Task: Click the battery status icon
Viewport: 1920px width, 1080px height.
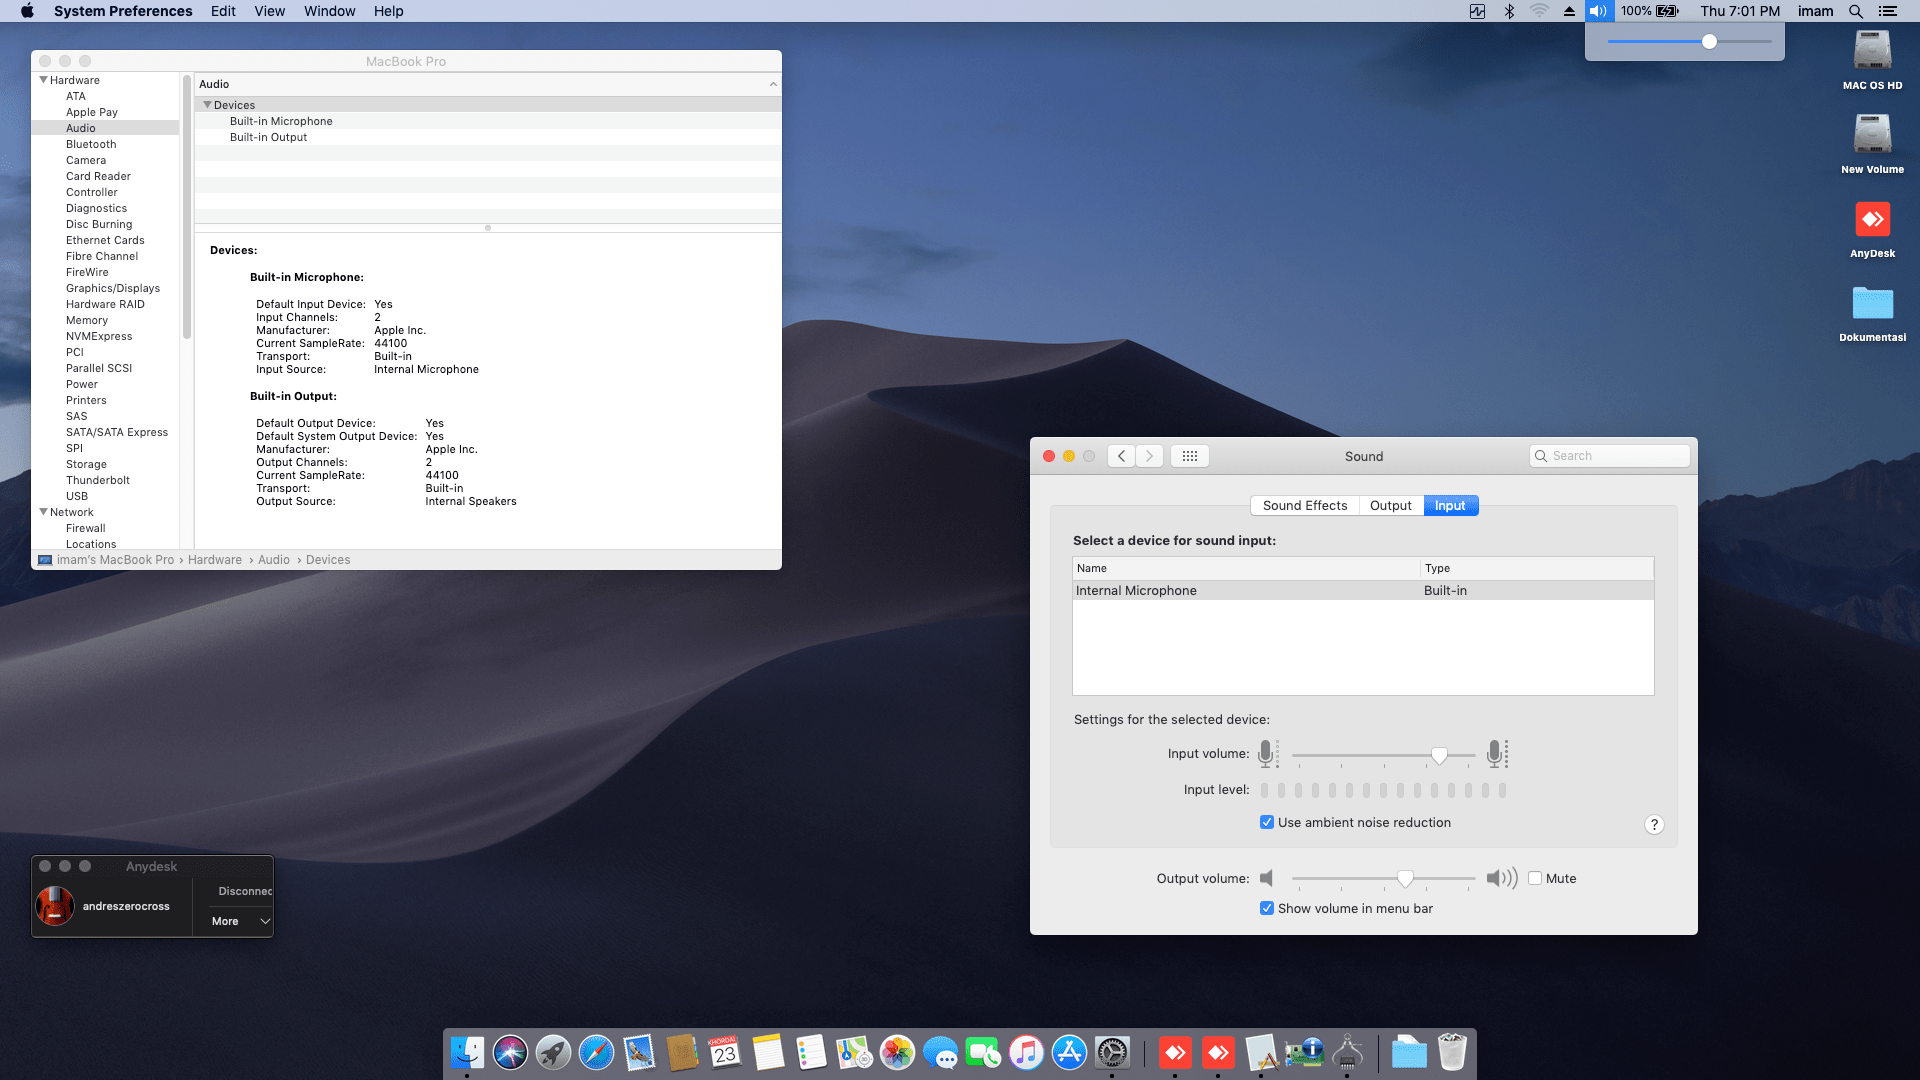Action: click(x=1668, y=11)
